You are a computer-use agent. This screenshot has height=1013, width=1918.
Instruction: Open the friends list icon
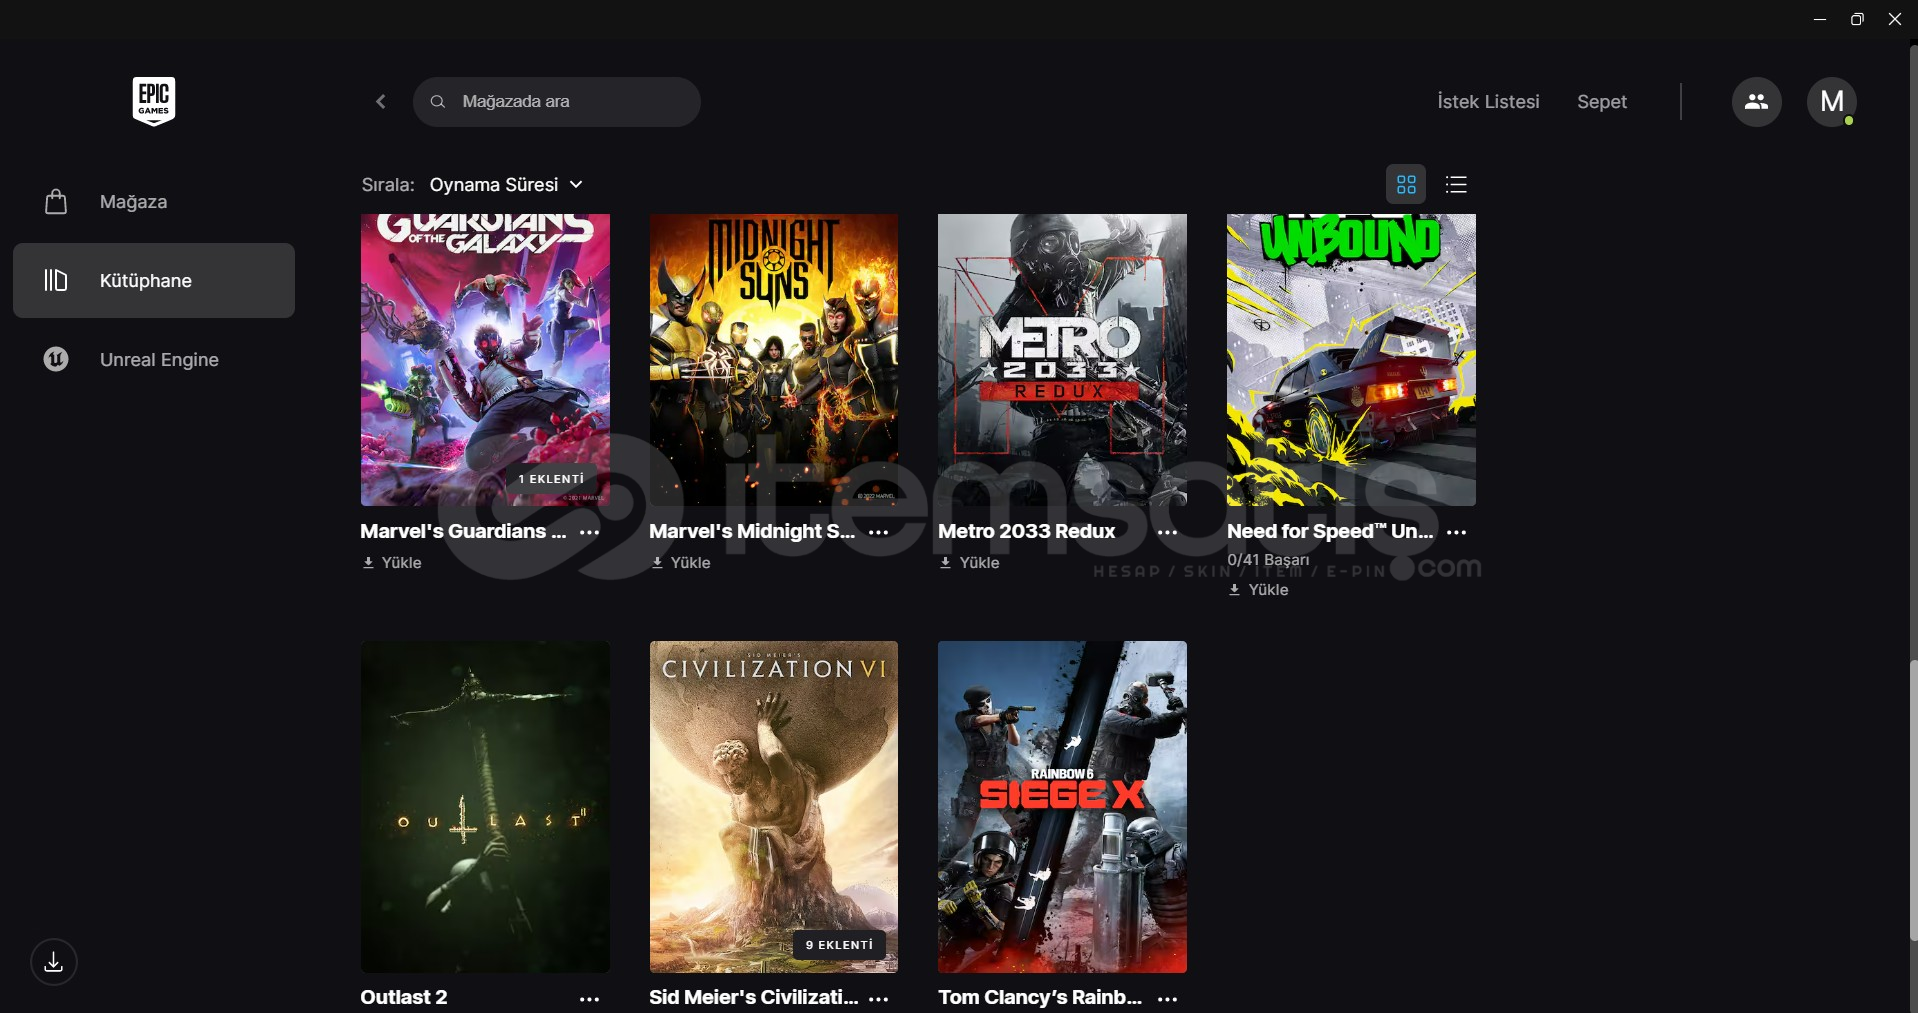click(x=1756, y=102)
